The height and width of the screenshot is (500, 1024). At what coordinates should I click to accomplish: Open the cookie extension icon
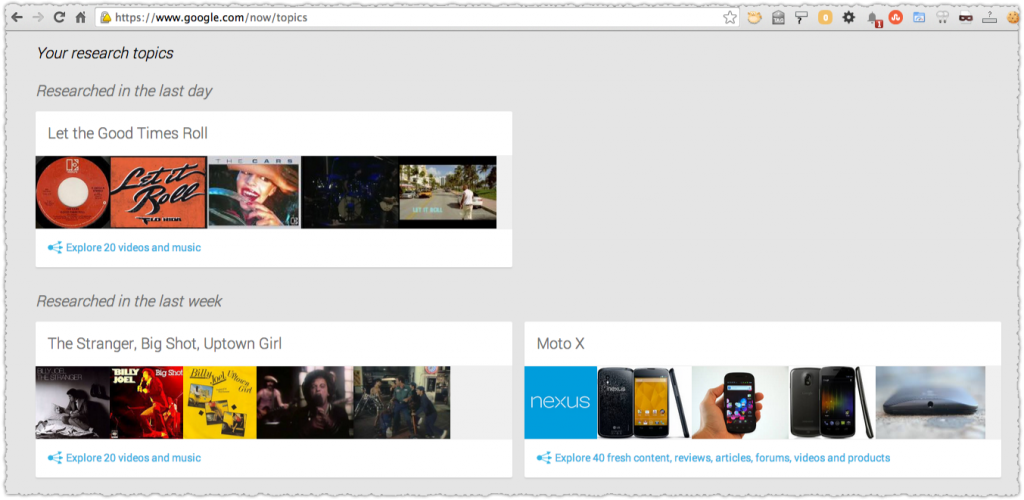(x=1012, y=18)
